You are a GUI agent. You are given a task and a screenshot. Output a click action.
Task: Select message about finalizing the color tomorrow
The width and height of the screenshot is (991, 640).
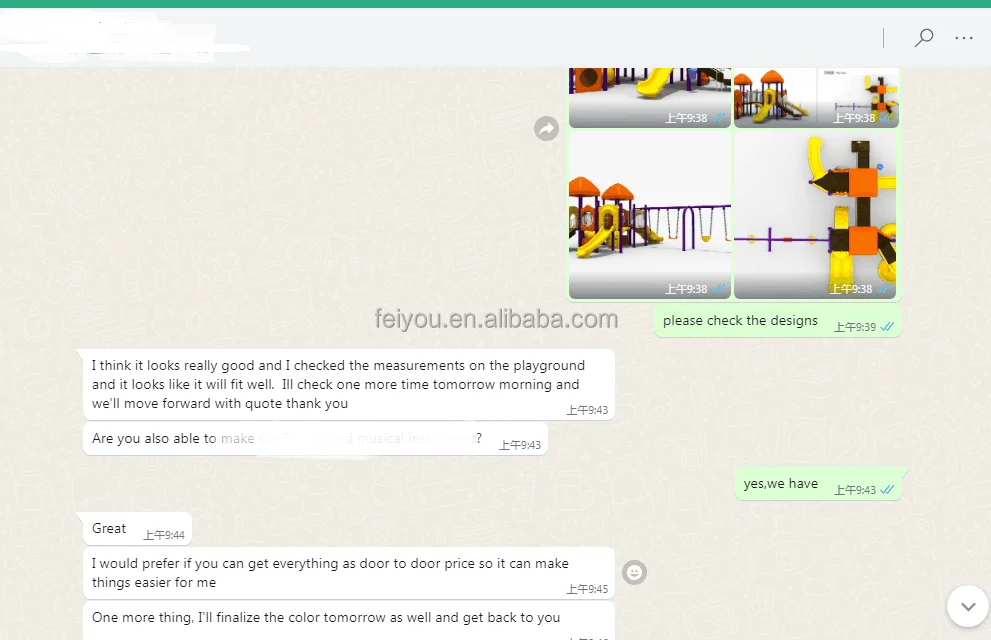click(349, 621)
